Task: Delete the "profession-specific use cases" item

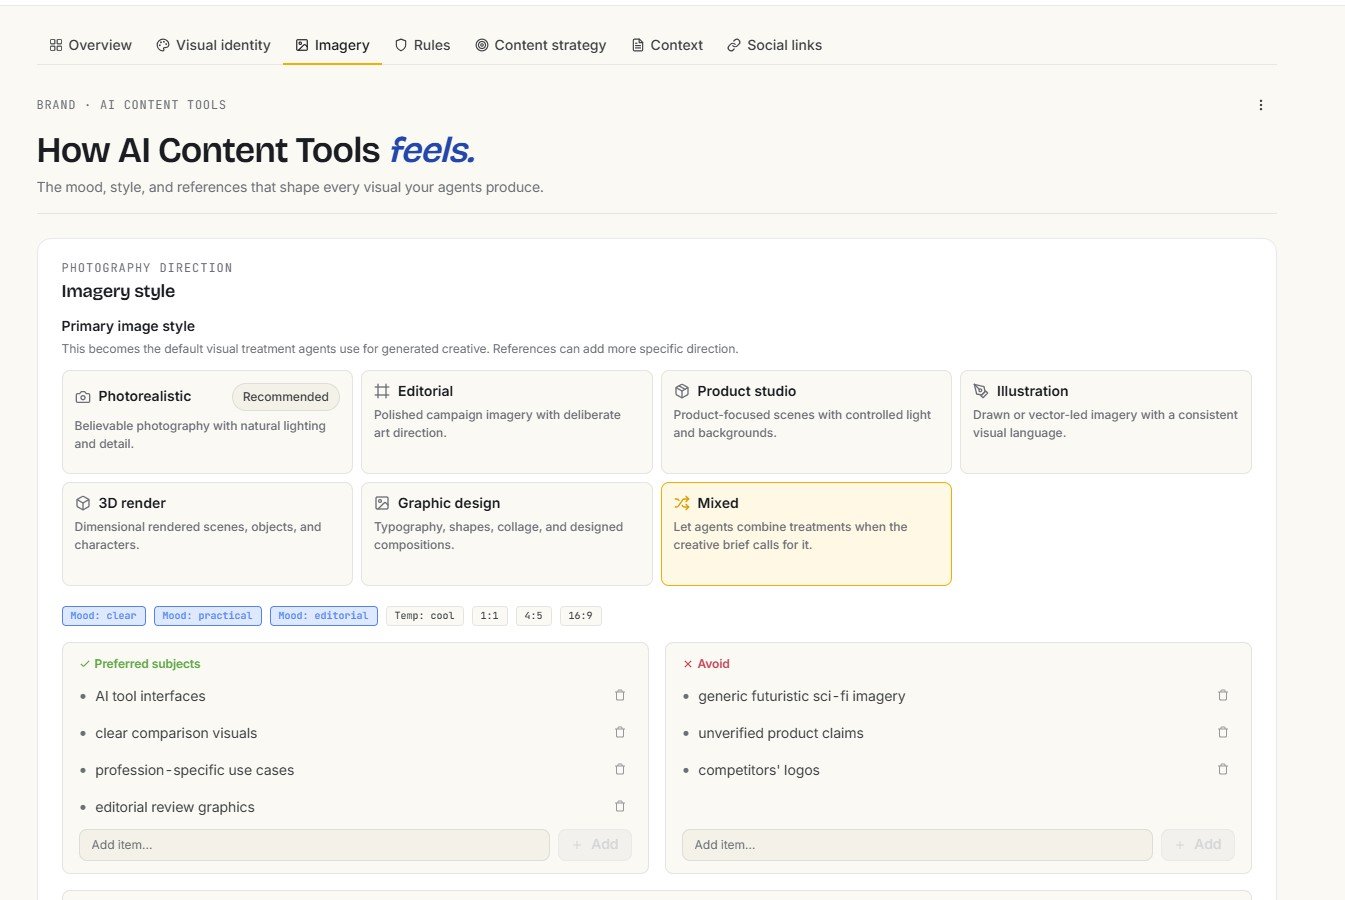Action: coord(620,770)
